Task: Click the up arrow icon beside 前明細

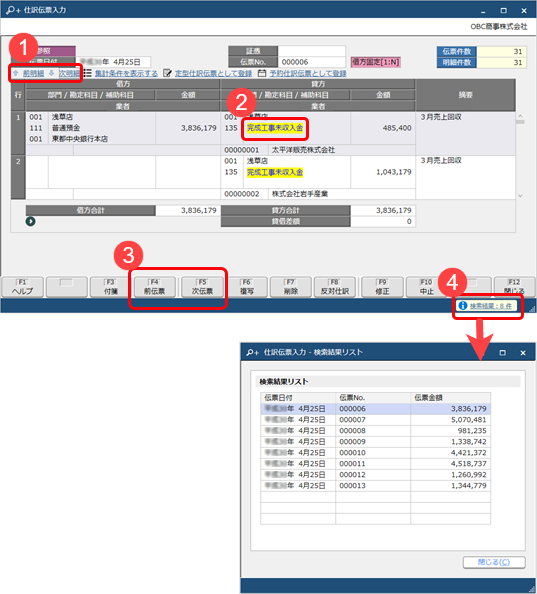Action: (16, 73)
